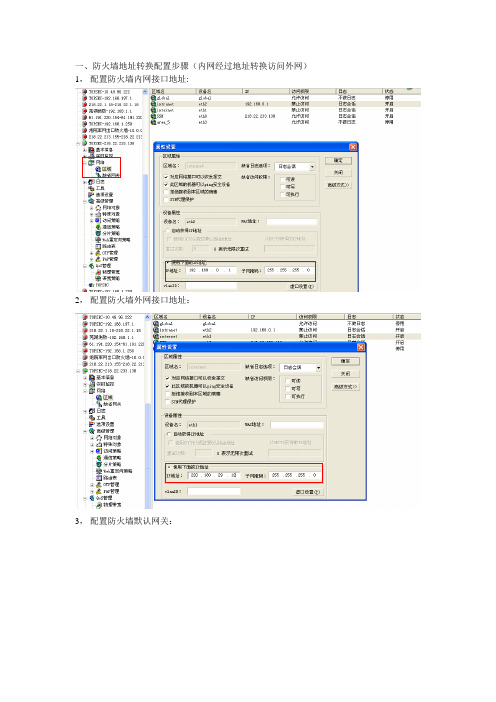Select the global zone icon in step 2 list

(156, 323)
